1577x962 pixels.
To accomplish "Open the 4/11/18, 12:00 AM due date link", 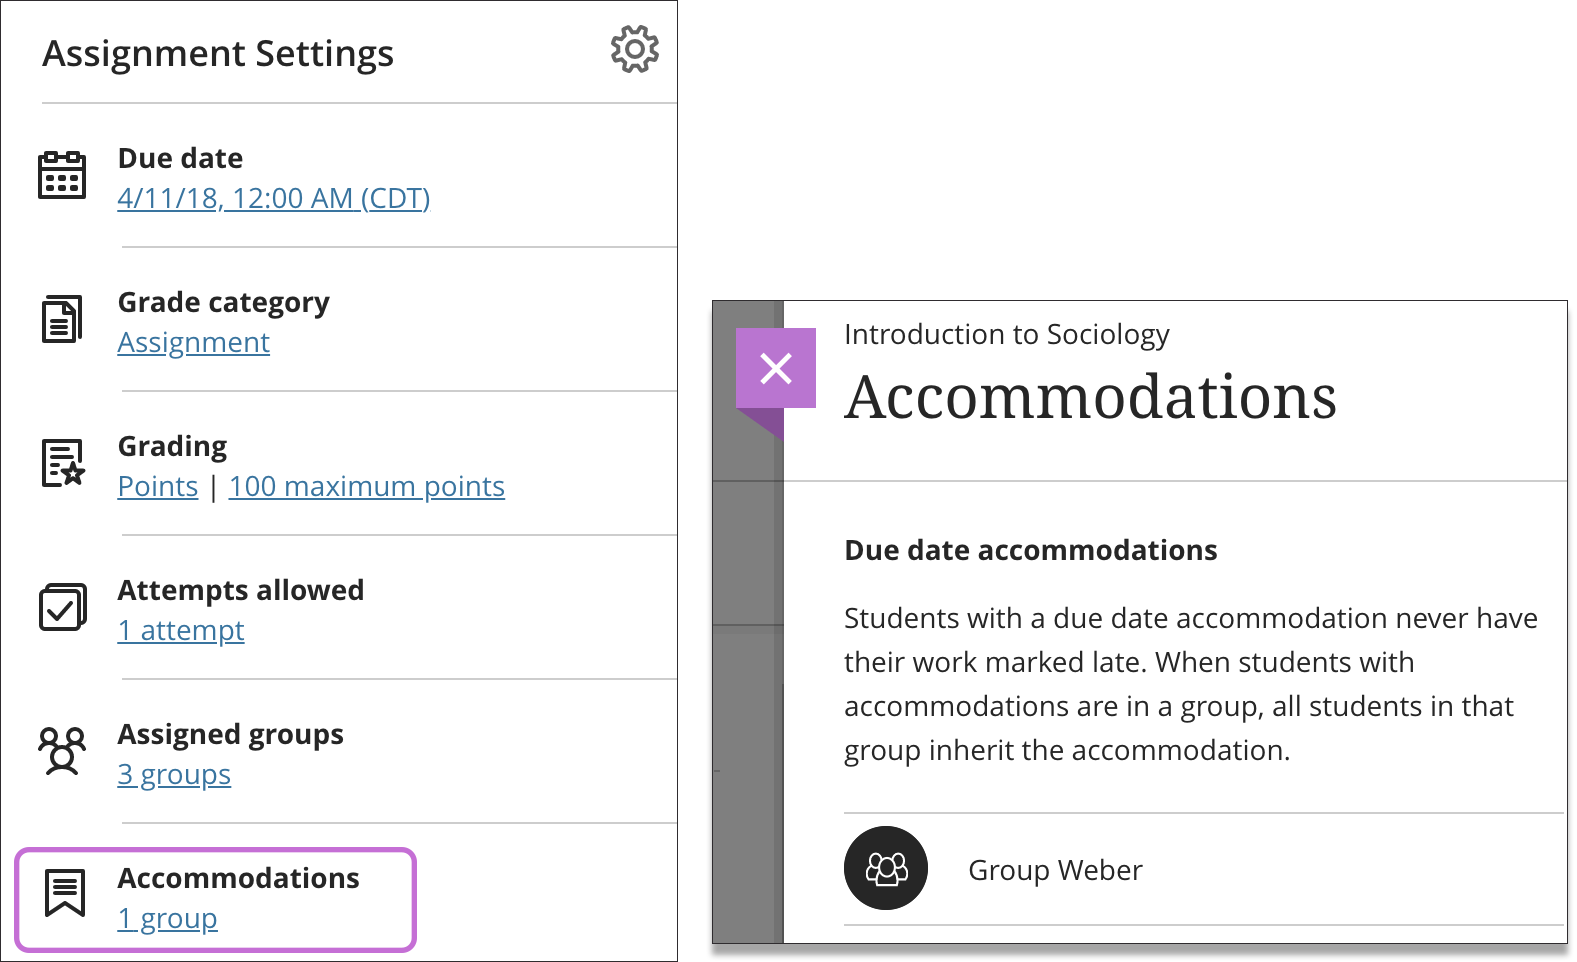I will 274,198.
